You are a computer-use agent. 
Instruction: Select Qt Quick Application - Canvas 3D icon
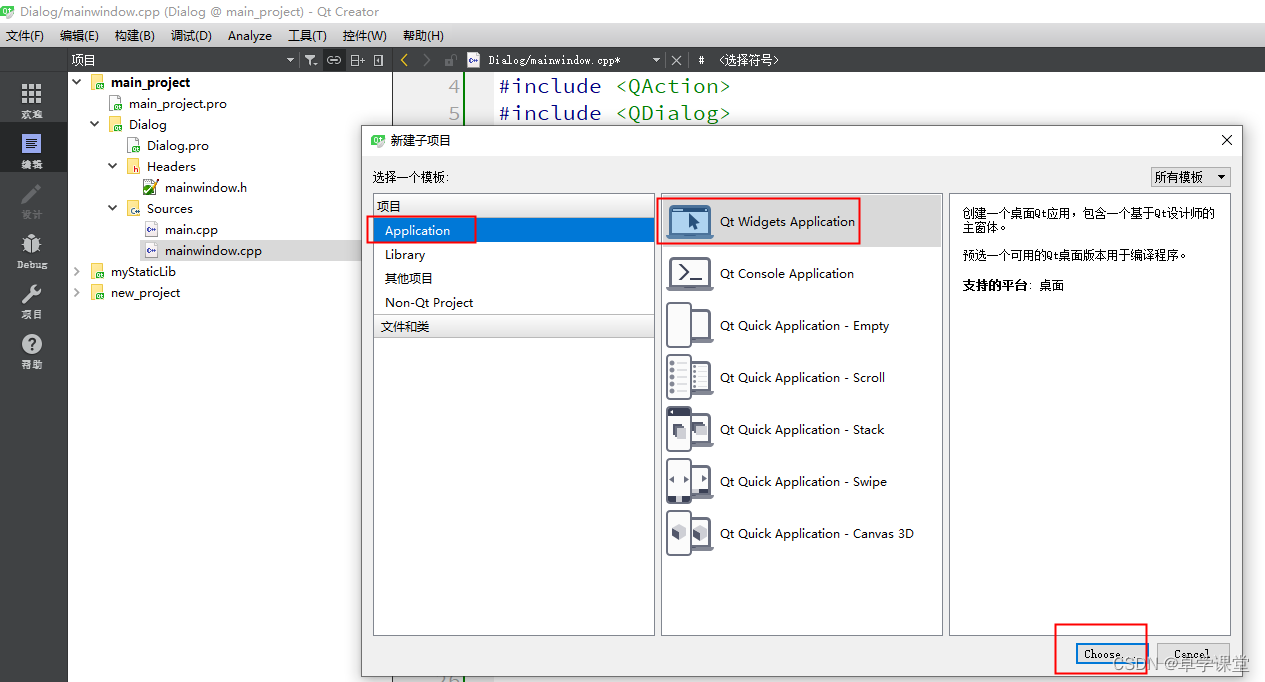point(690,534)
